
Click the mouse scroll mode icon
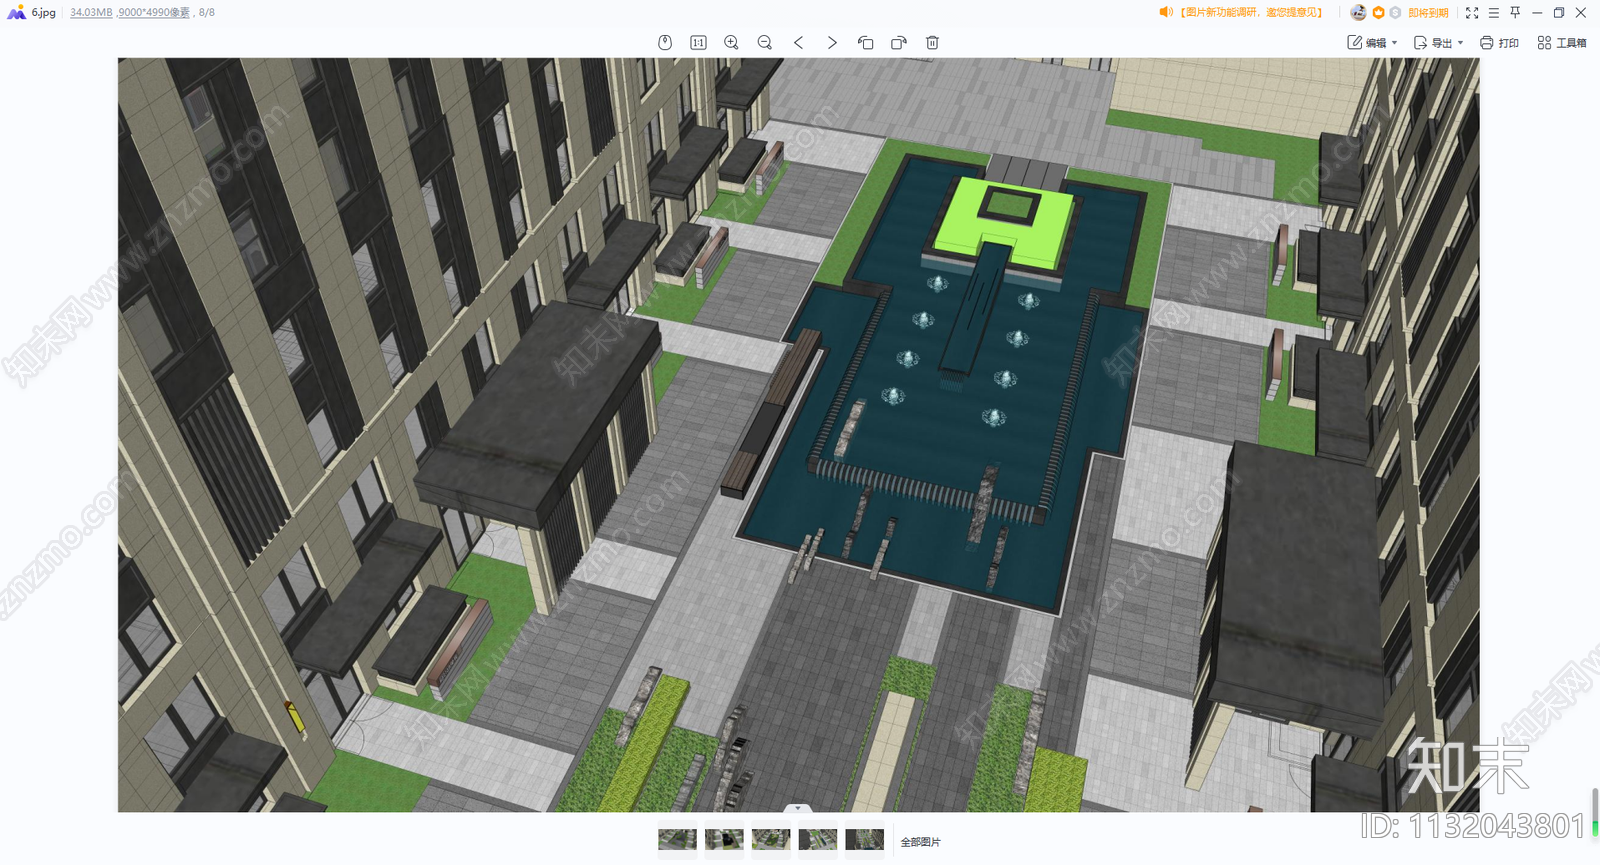(665, 42)
